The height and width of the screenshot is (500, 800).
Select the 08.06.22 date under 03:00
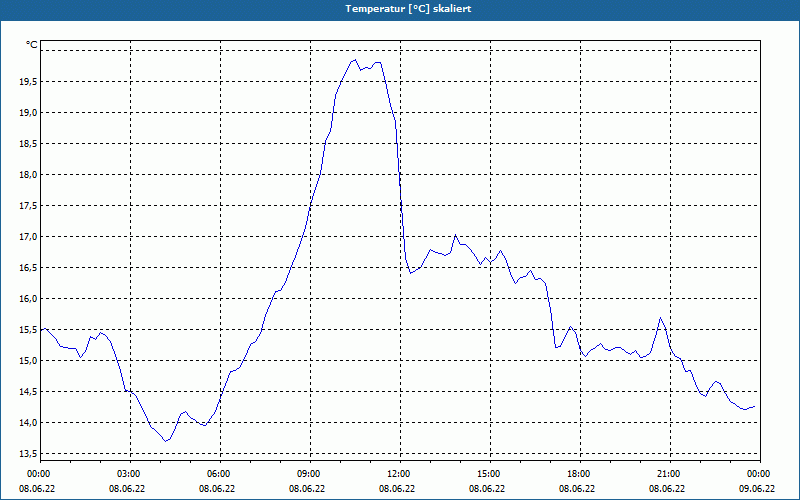tap(127, 488)
